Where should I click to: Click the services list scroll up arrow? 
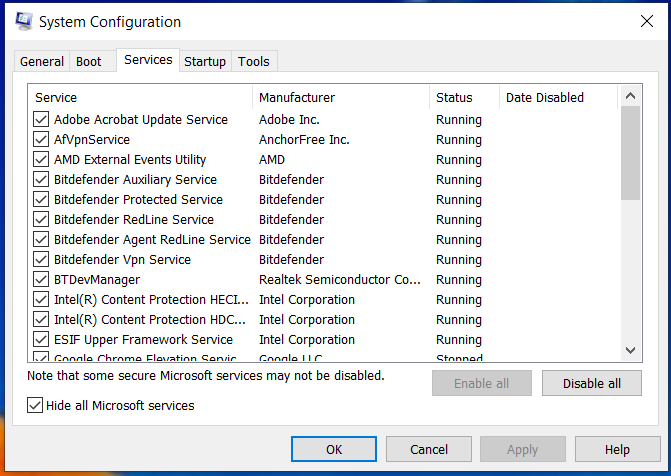(630, 96)
